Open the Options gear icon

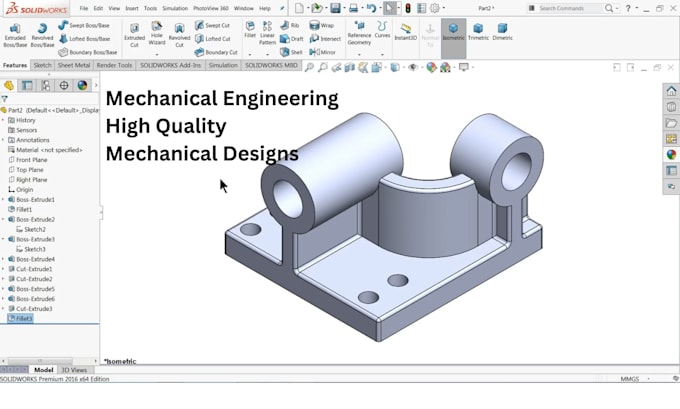click(435, 8)
